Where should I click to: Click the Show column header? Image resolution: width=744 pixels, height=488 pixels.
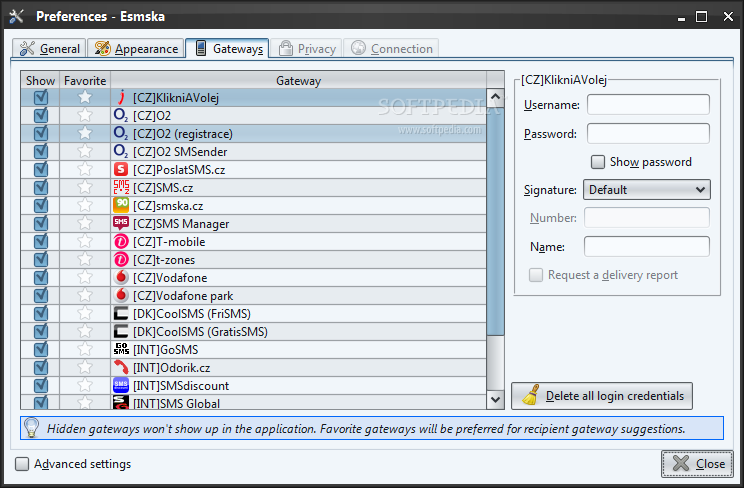point(40,81)
